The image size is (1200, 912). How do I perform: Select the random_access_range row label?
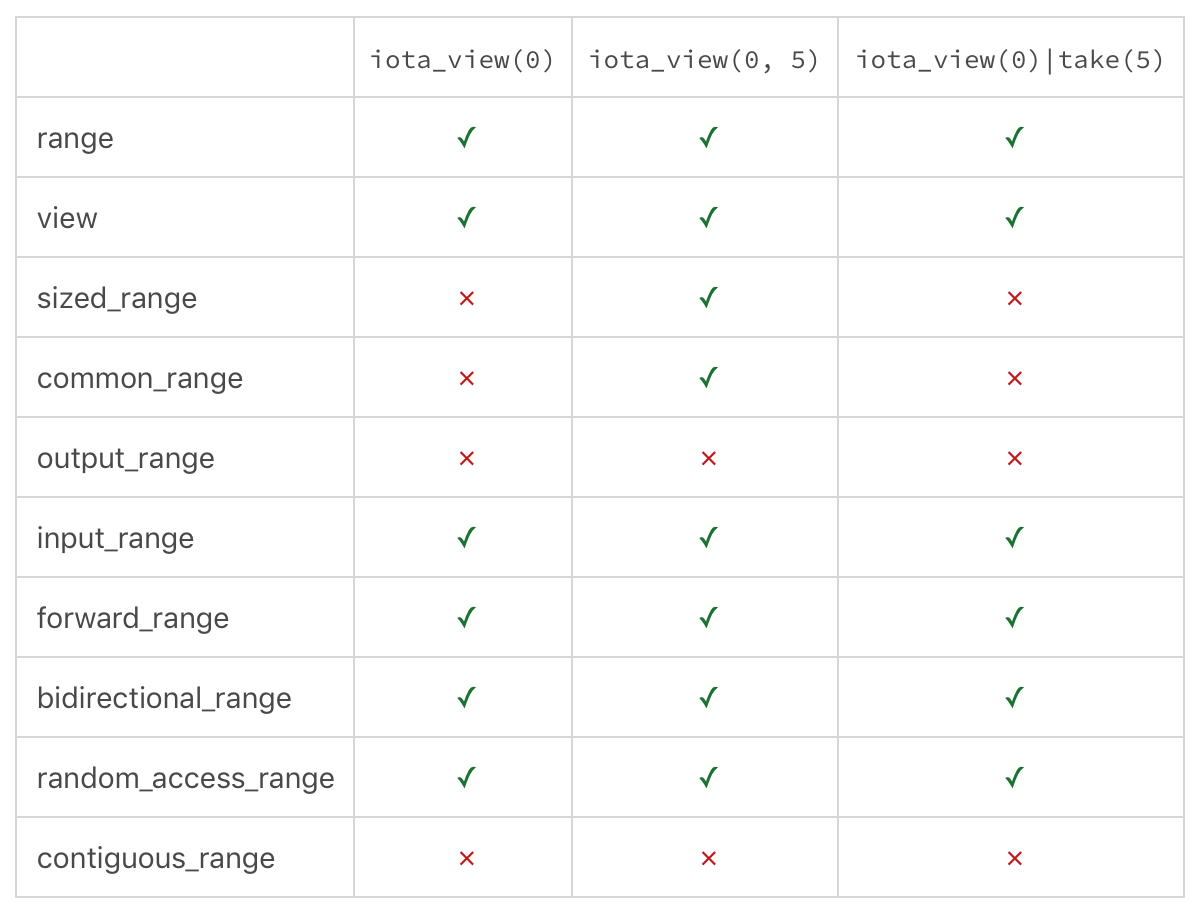[x=186, y=779]
